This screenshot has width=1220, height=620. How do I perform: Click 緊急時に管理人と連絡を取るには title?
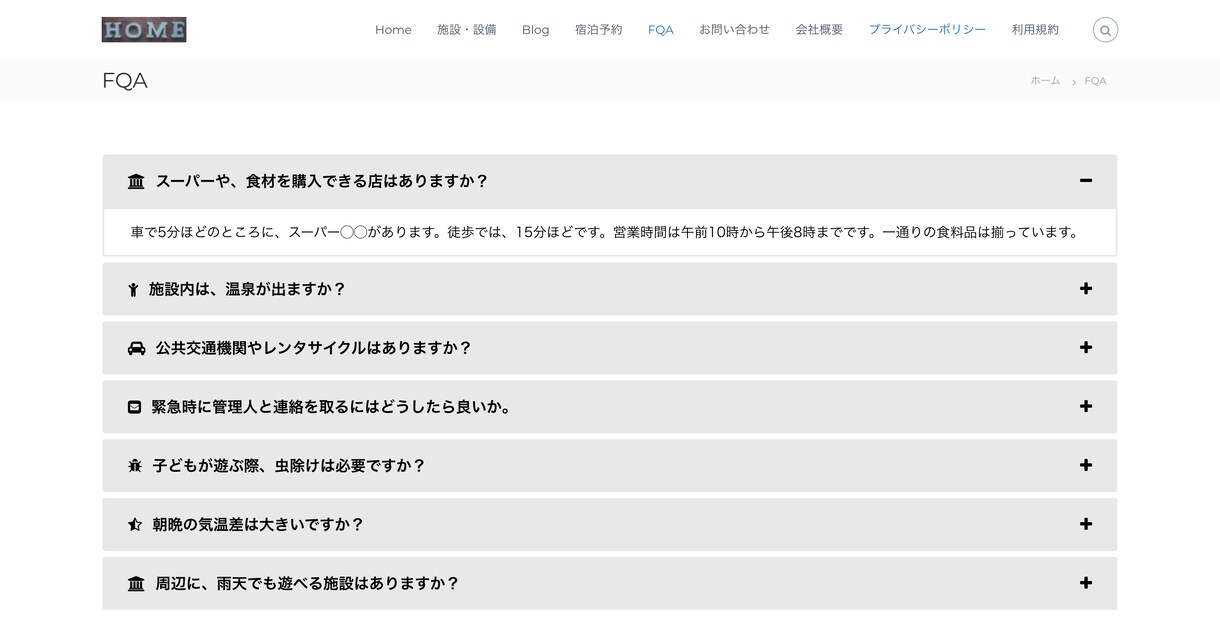[x=332, y=407]
